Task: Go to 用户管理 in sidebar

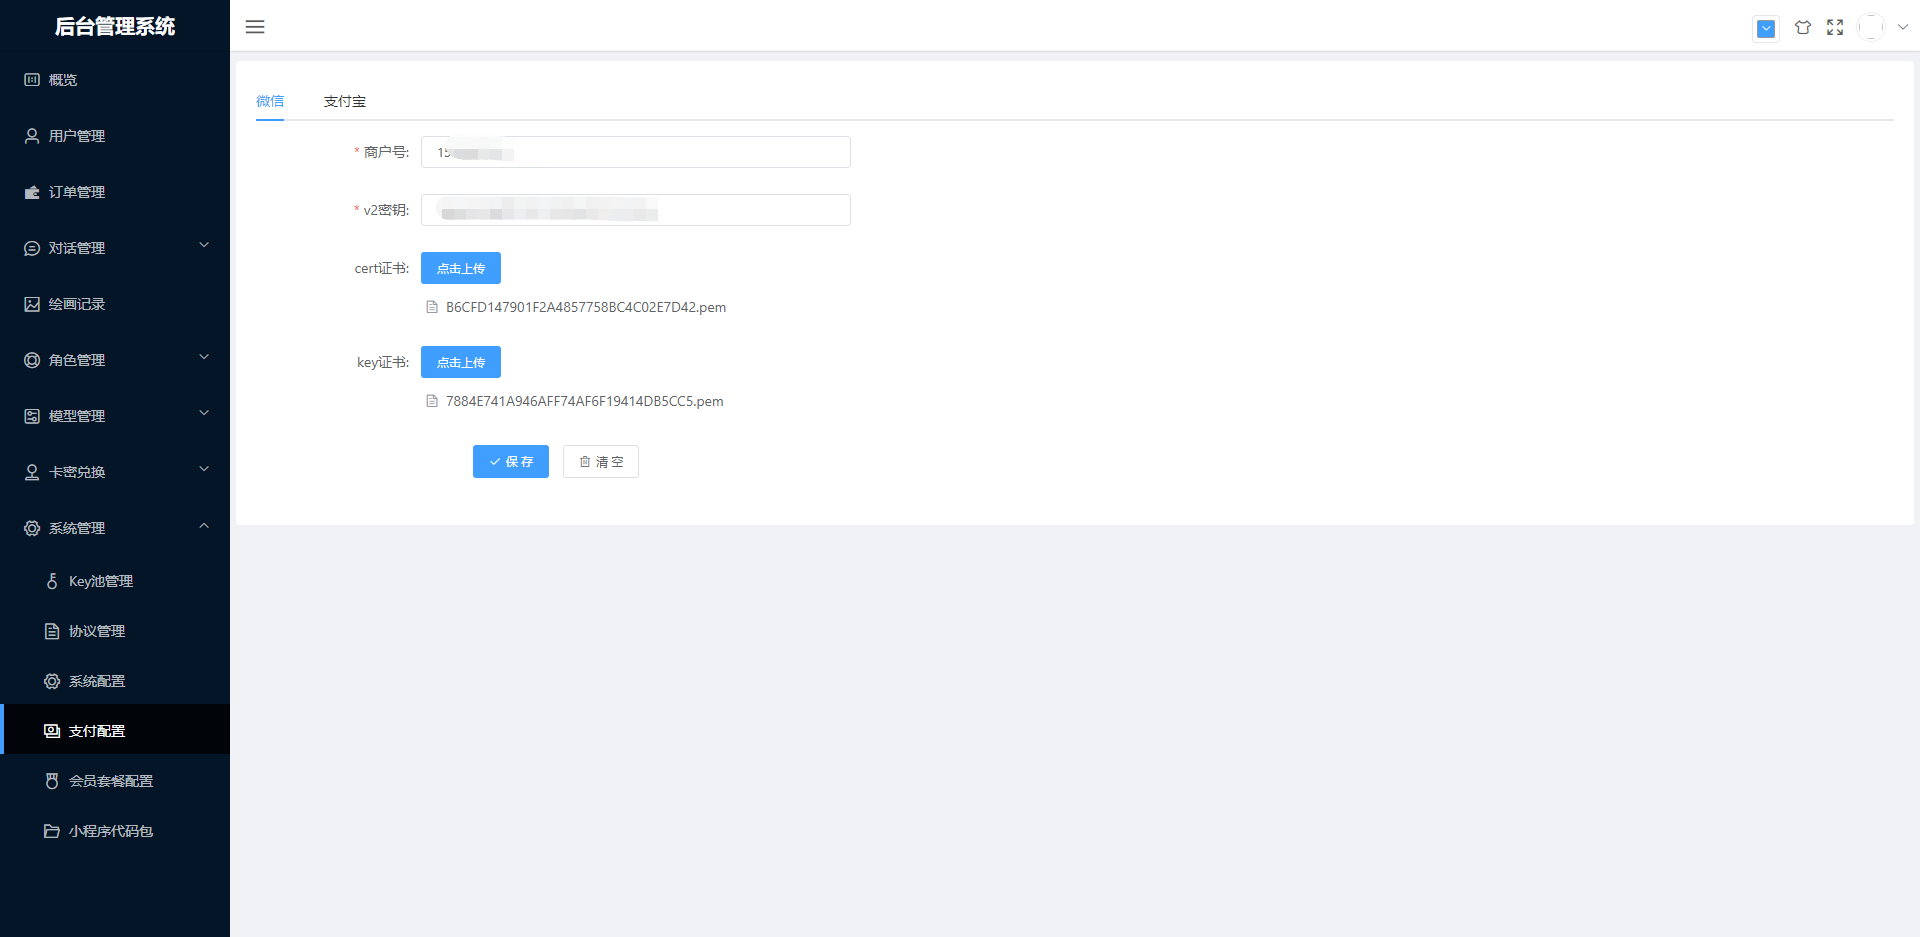Action: pos(77,136)
